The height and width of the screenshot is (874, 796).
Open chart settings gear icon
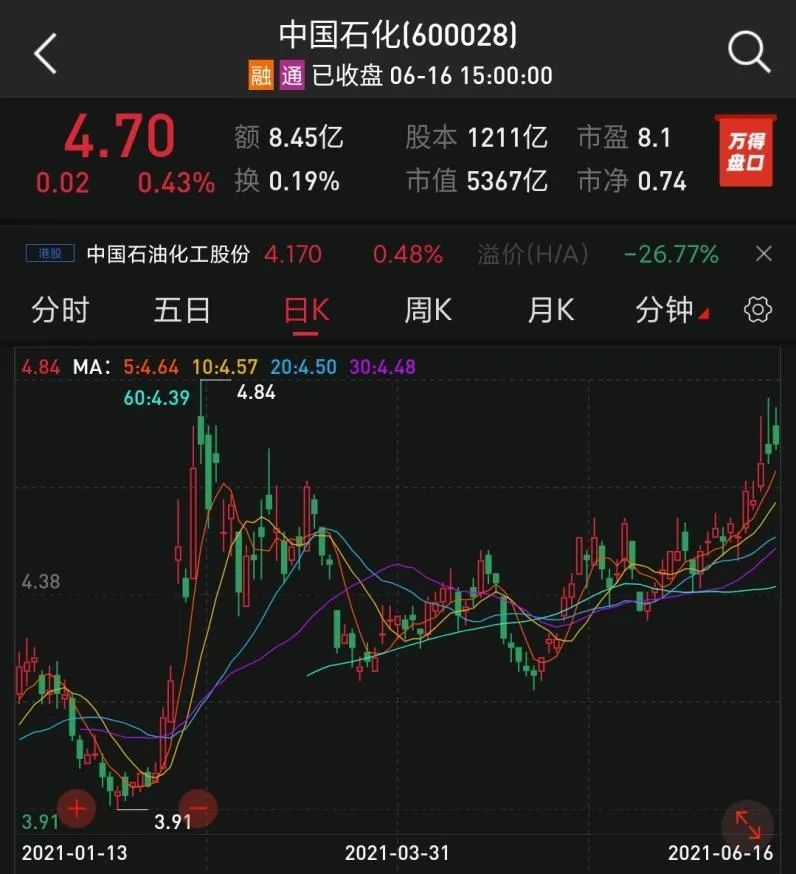[x=758, y=309]
